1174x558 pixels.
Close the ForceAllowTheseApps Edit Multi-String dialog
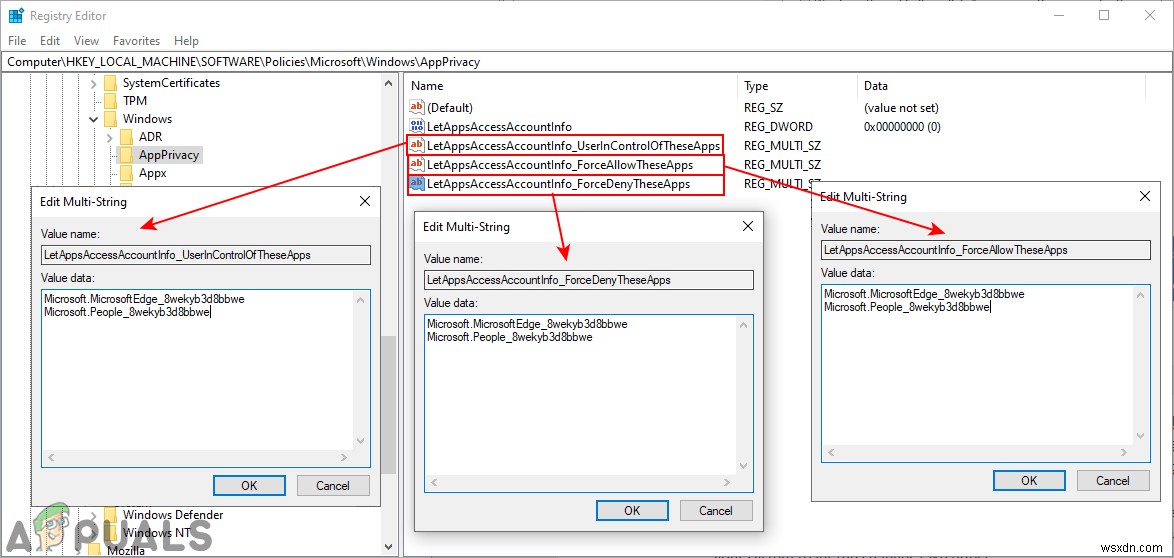click(x=1145, y=196)
